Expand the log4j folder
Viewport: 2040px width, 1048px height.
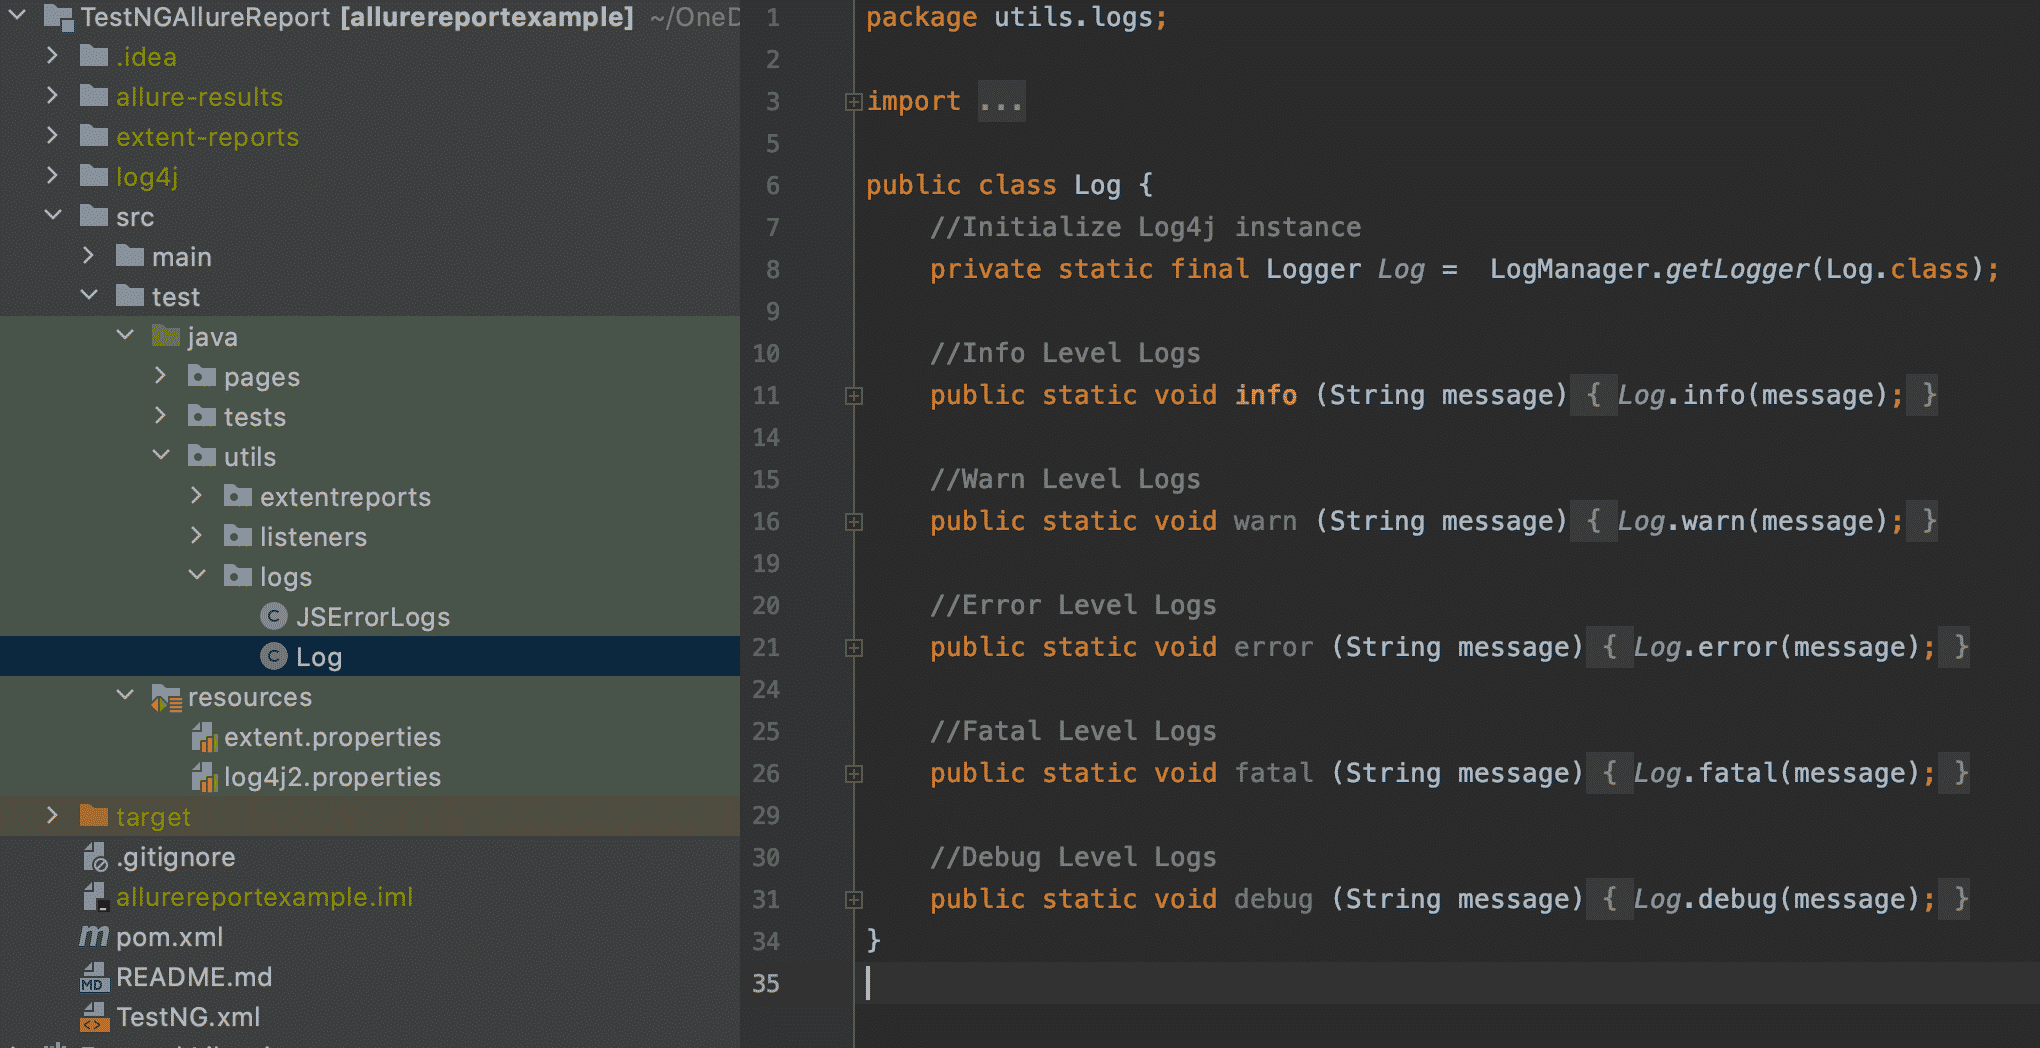(53, 176)
